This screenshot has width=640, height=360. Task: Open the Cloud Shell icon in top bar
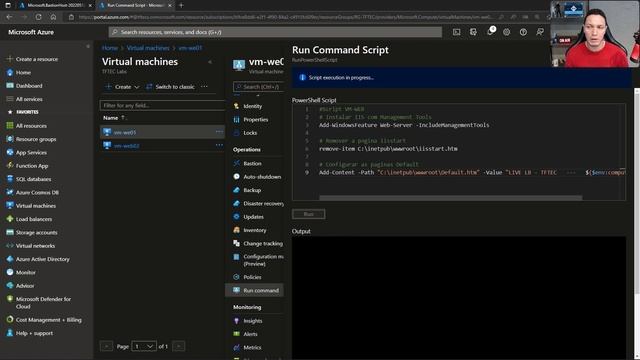coord(456,32)
